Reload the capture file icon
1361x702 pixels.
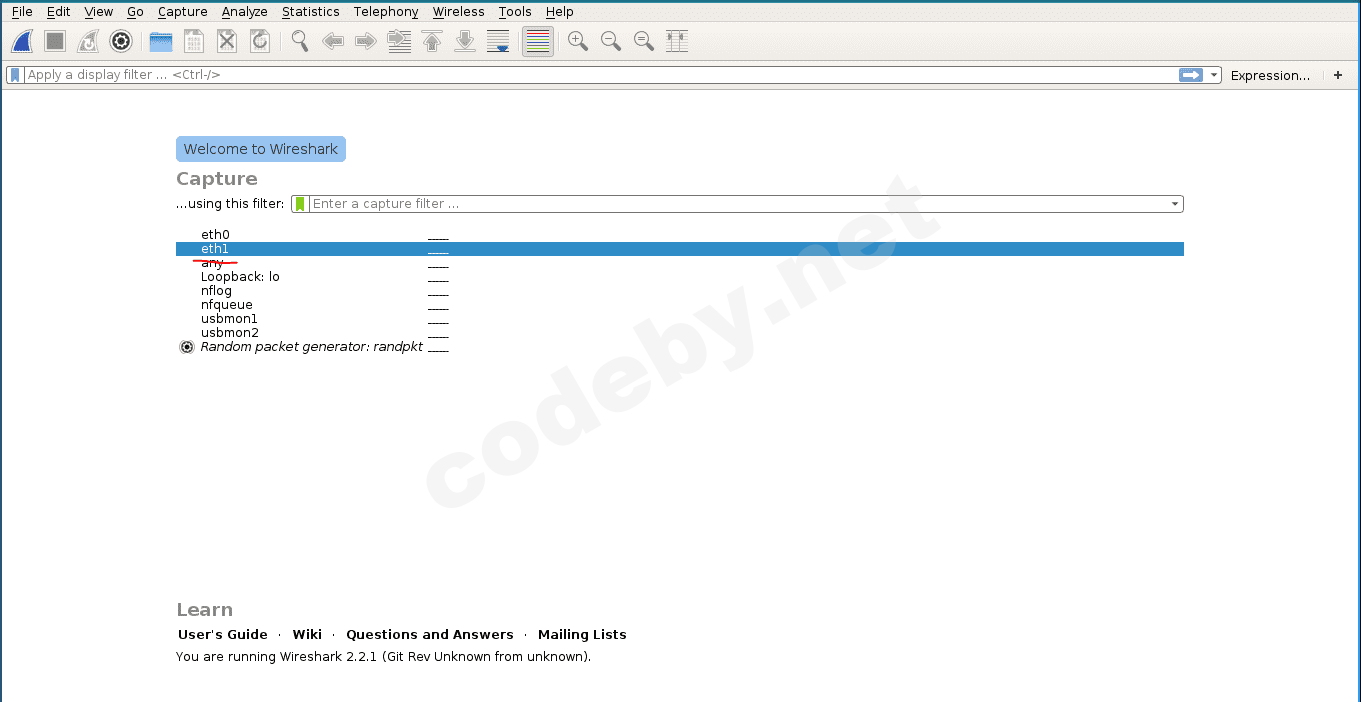pyautogui.click(x=260, y=41)
